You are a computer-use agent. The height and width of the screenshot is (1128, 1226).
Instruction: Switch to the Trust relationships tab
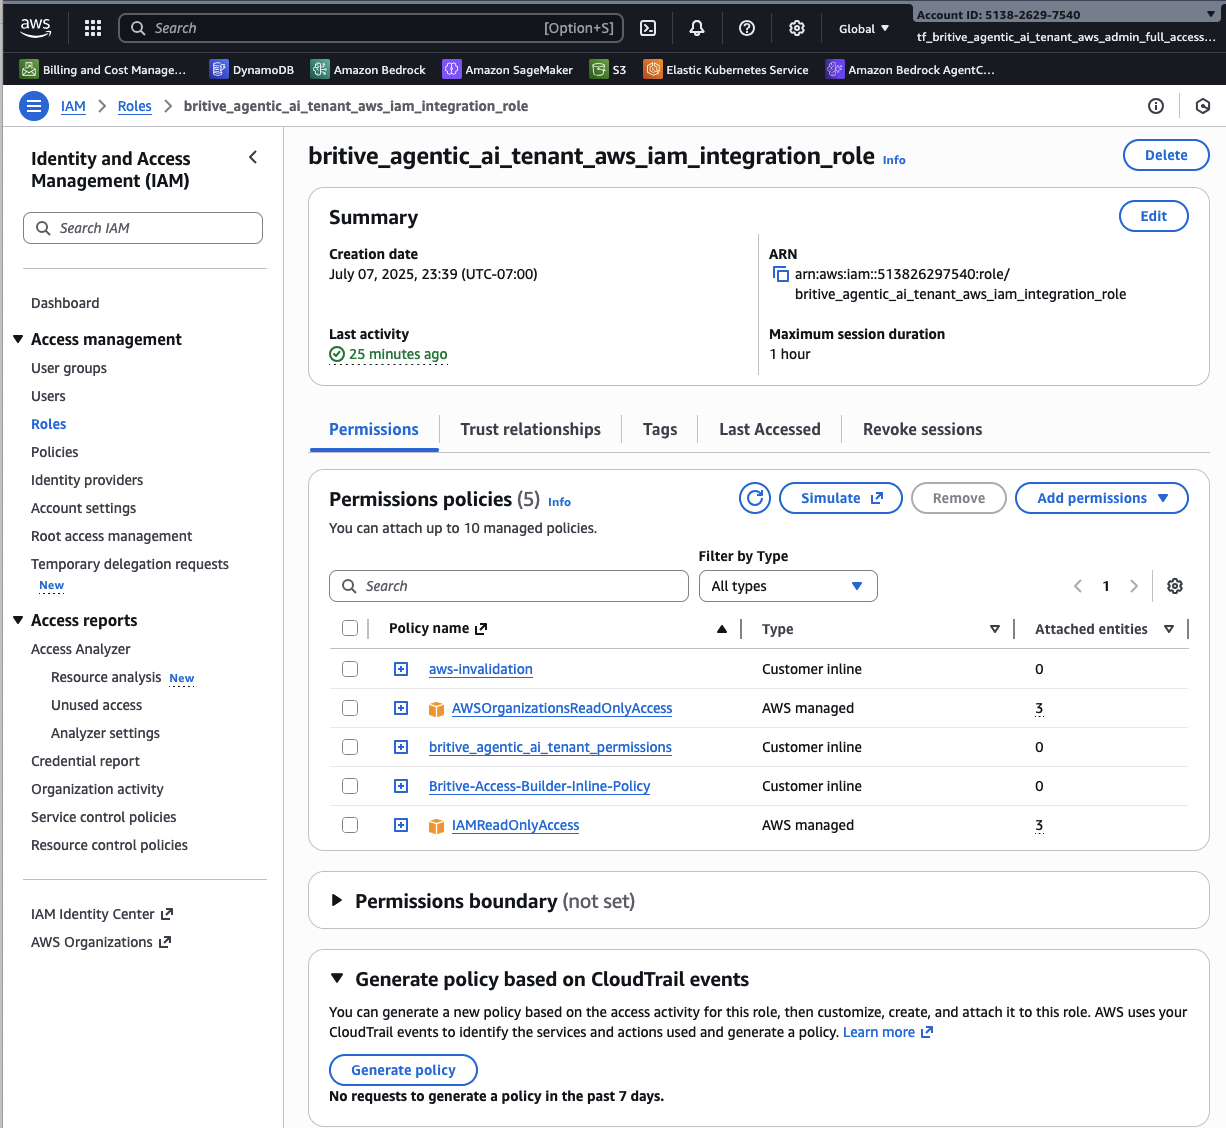(530, 429)
